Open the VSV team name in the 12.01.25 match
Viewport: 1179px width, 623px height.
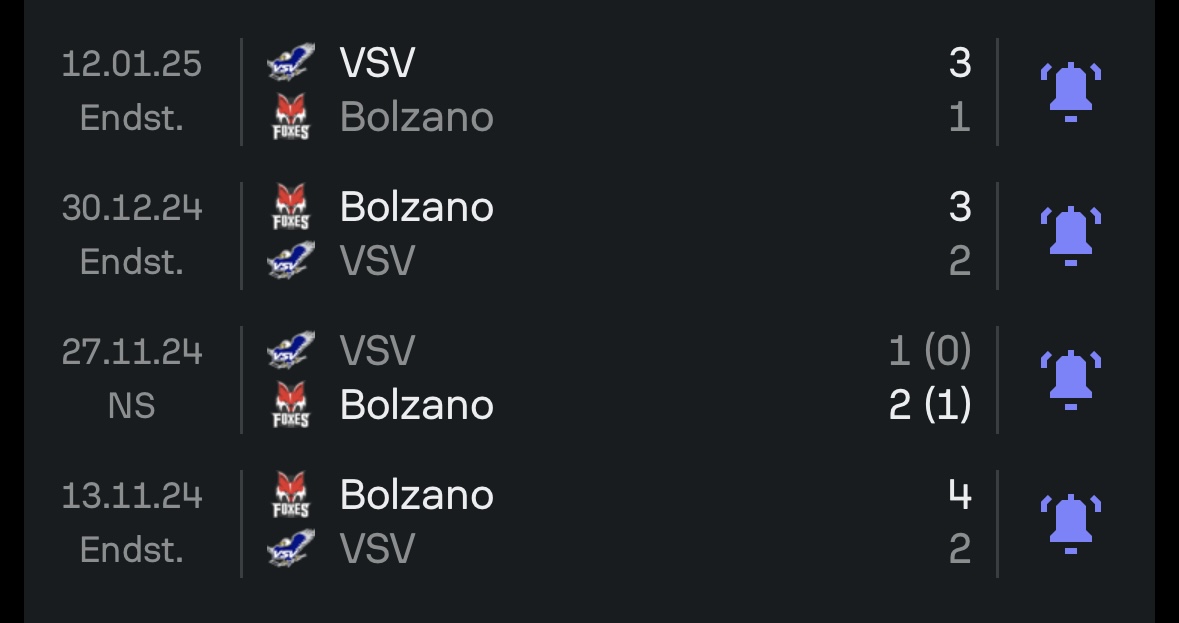(x=377, y=64)
